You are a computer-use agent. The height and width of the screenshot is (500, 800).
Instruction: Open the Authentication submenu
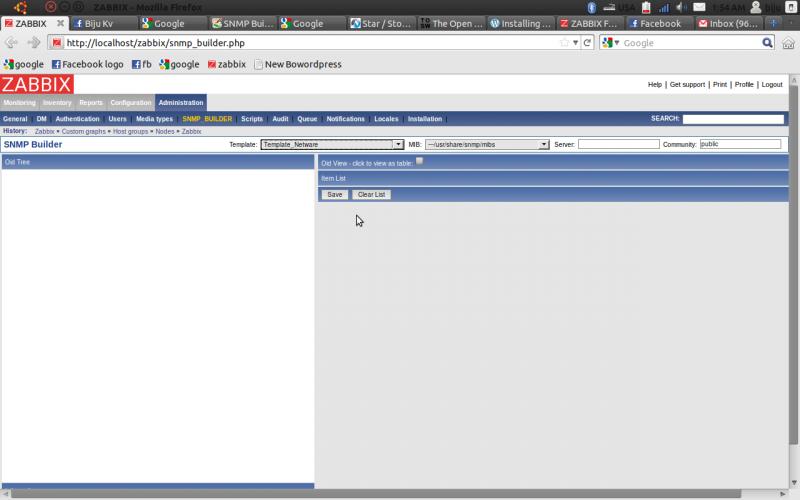click(x=77, y=119)
